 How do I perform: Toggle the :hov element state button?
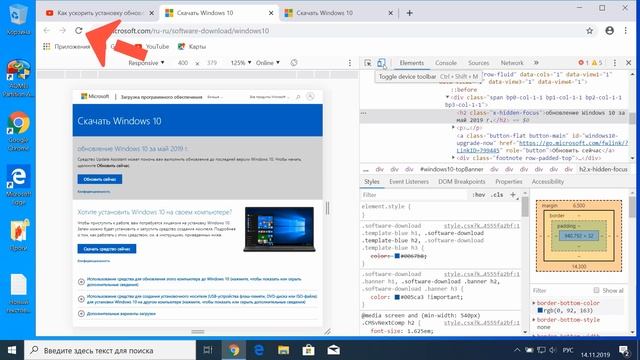click(x=478, y=195)
